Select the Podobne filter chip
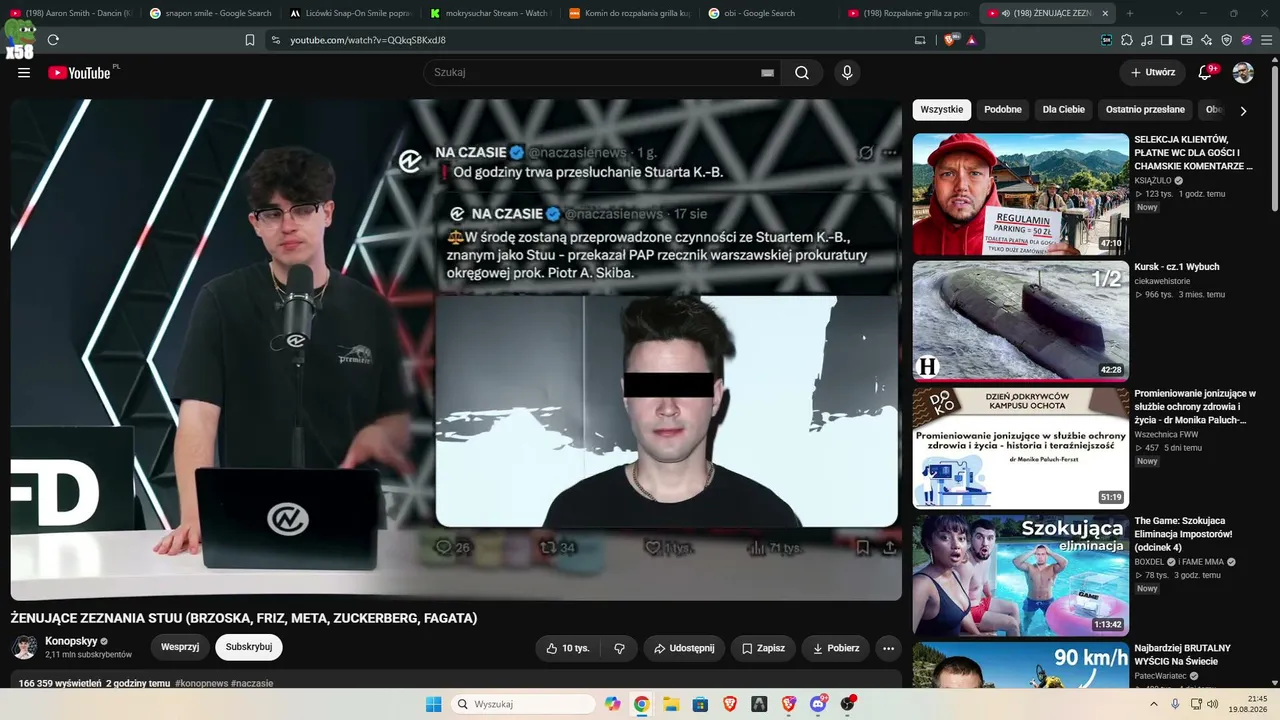The height and width of the screenshot is (720, 1280). [1003, 110]
